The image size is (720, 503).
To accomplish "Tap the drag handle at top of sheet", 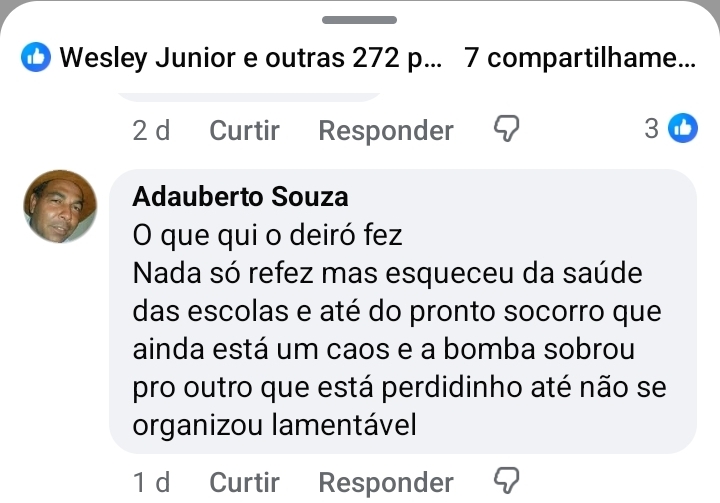I will 360,19.
